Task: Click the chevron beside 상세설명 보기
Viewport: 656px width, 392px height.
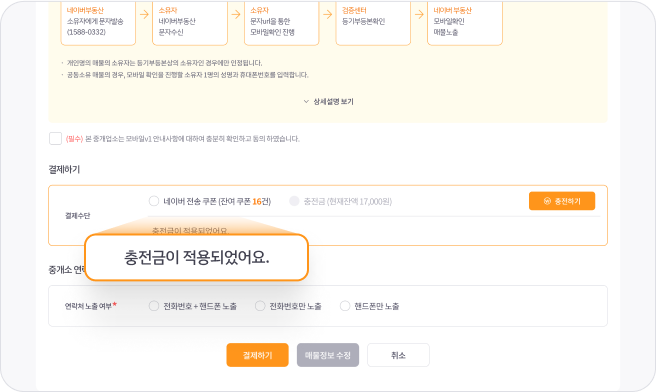Action: (x=306, y=102)
